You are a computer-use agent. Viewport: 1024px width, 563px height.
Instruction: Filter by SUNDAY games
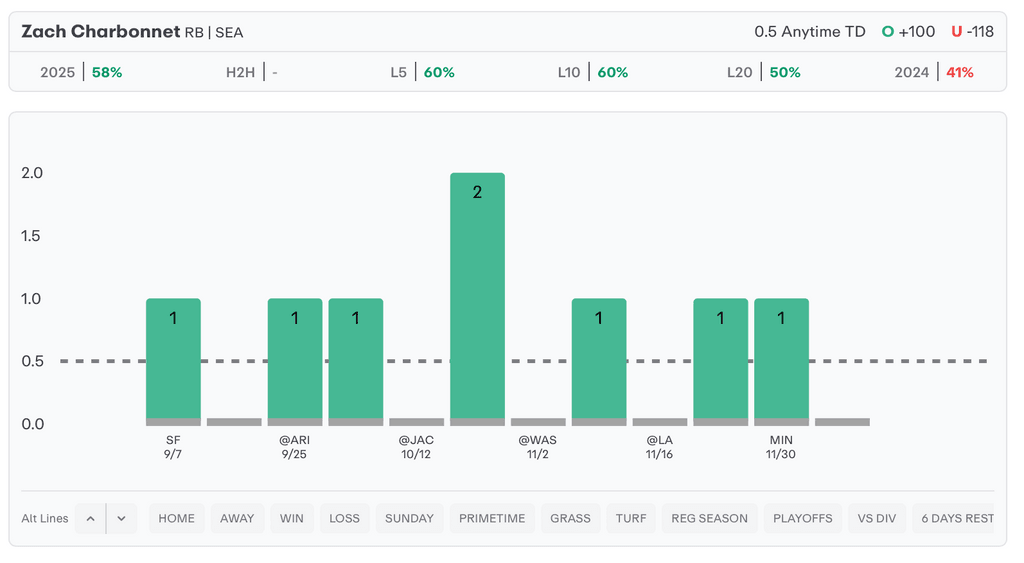coord(409,518)
